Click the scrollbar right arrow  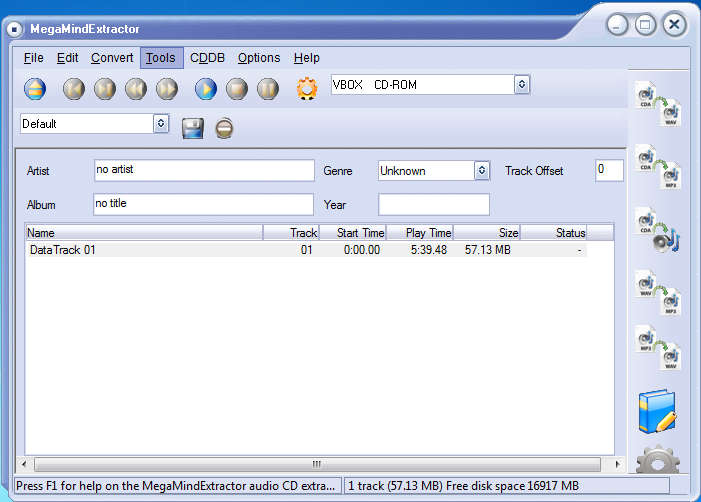click(617, 464)
